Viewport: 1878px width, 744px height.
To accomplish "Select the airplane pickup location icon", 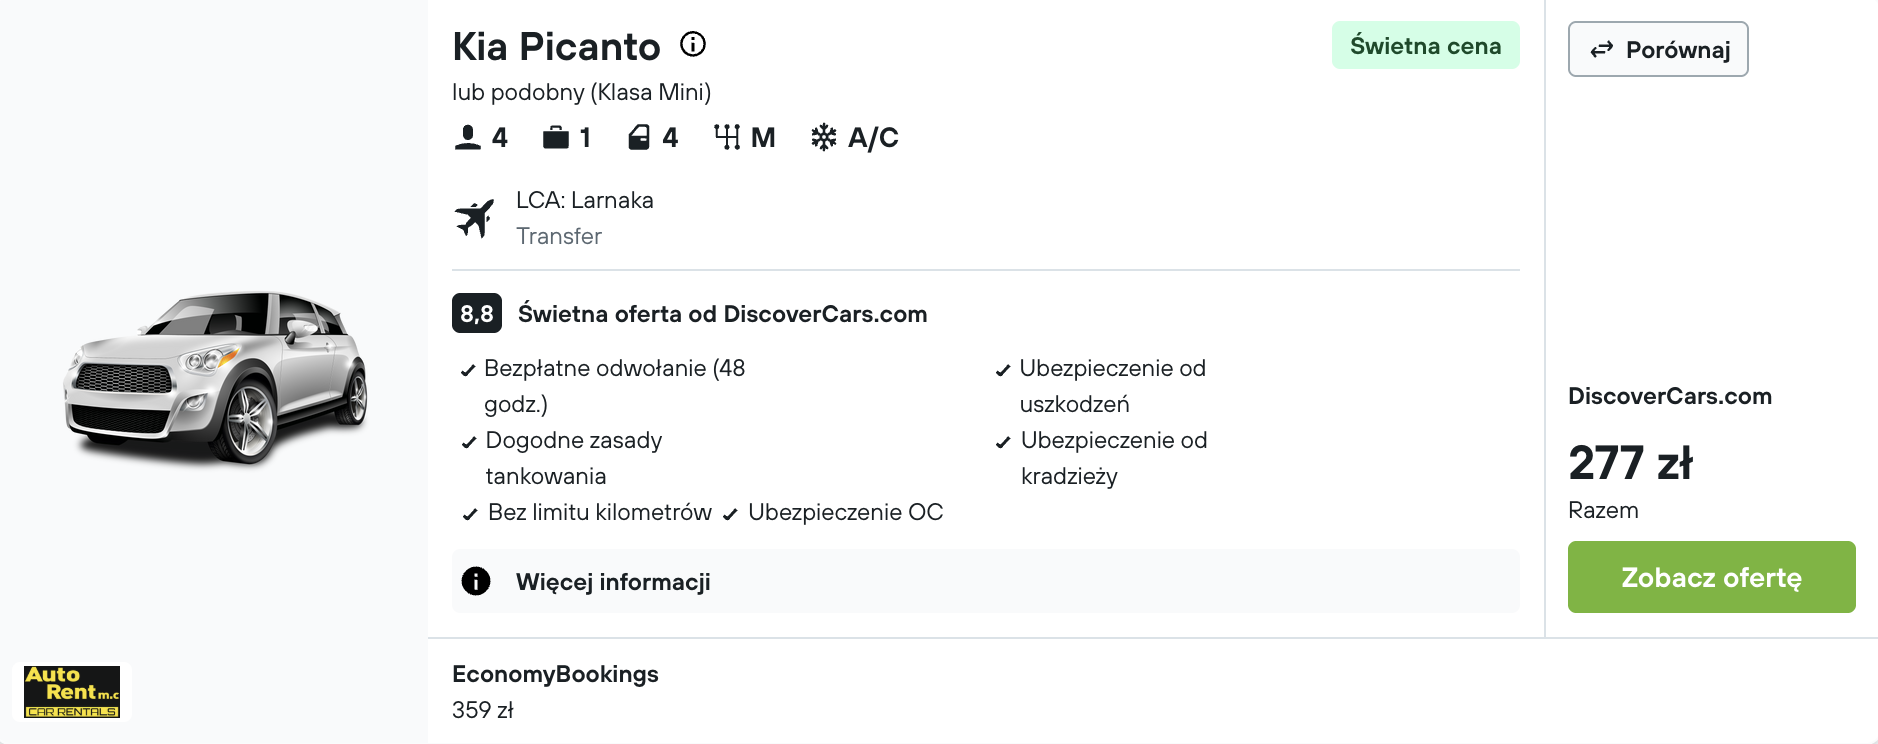I will click(x=475, y=218).
